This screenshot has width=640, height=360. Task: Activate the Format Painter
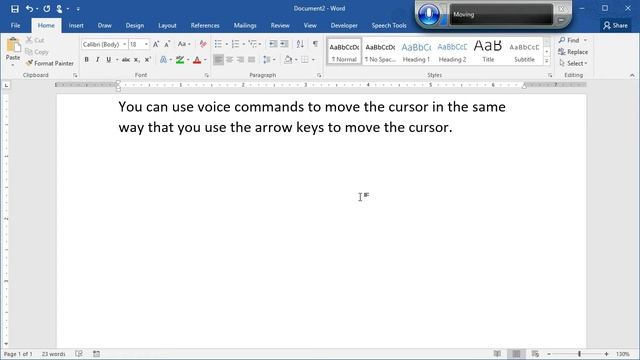click(49, 63)
